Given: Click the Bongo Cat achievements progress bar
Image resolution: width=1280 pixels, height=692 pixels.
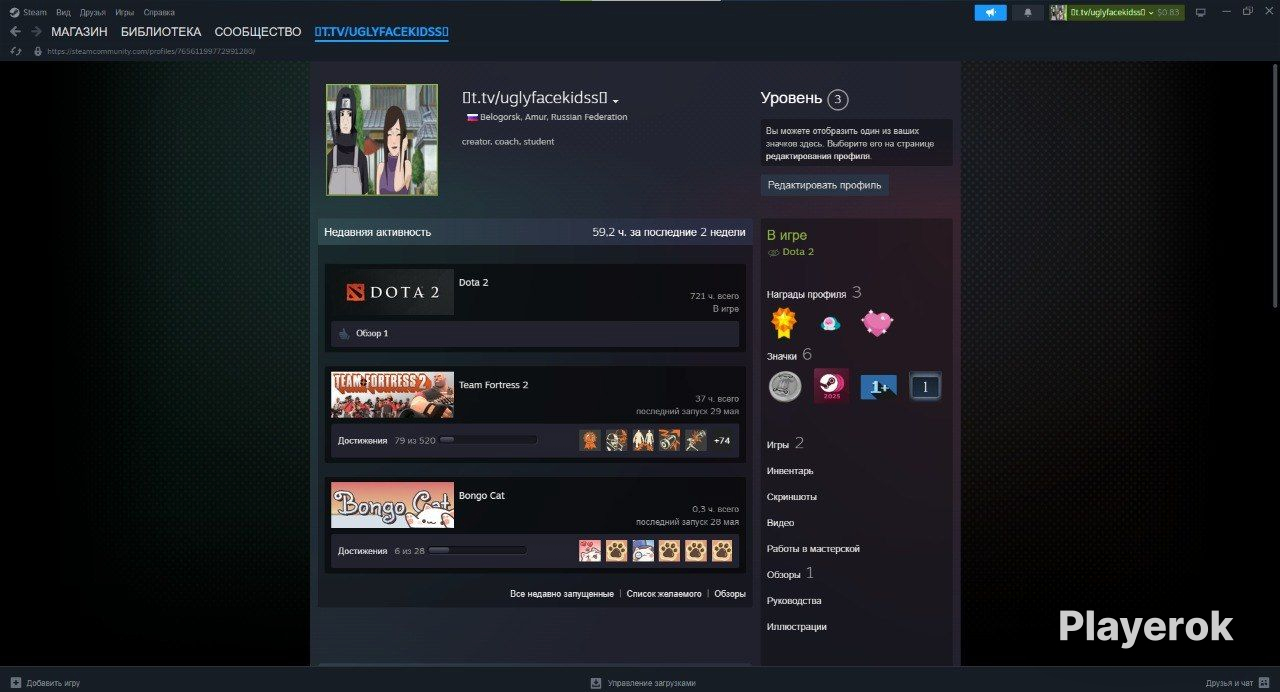Looking at the screenshot, I should pyautogui.click(x=477, y=551).
